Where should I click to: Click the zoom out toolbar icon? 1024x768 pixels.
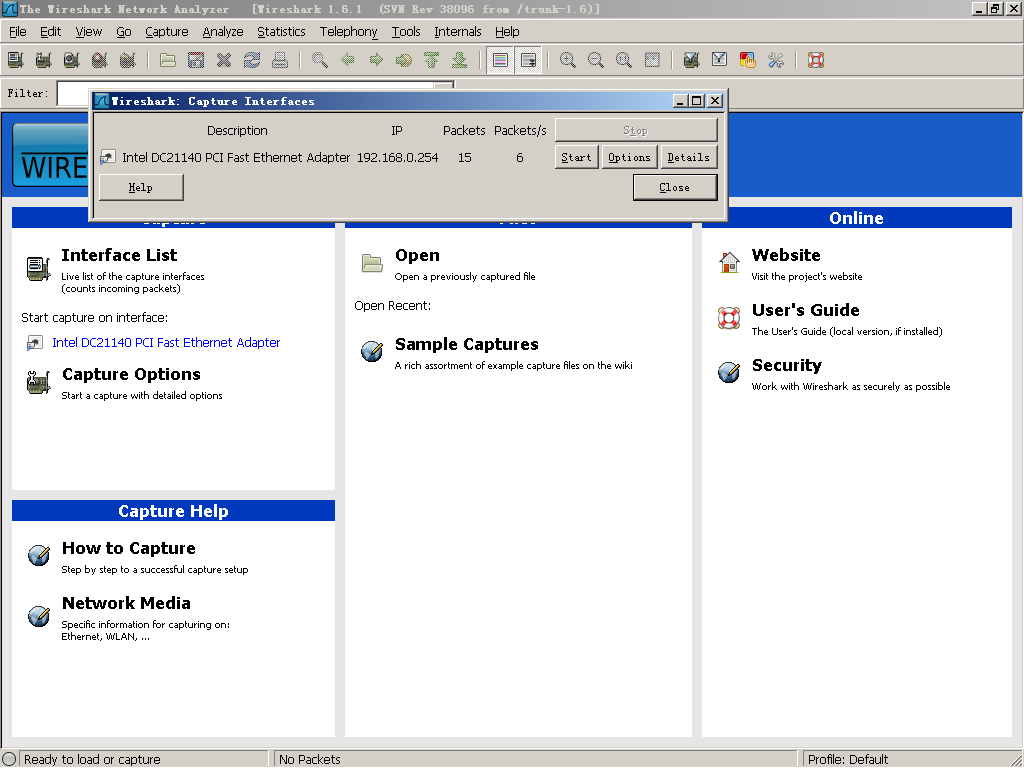[x=596, y=60]
